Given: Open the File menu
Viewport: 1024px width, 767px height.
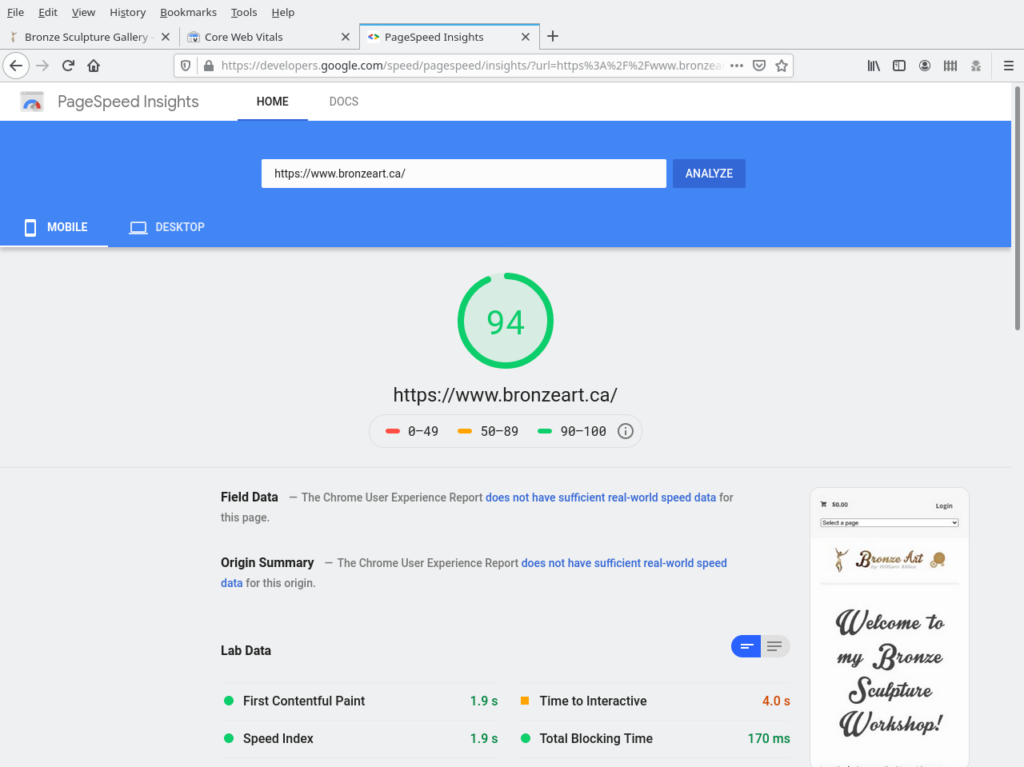Looking at the screenshot, I should pos(15,12).
